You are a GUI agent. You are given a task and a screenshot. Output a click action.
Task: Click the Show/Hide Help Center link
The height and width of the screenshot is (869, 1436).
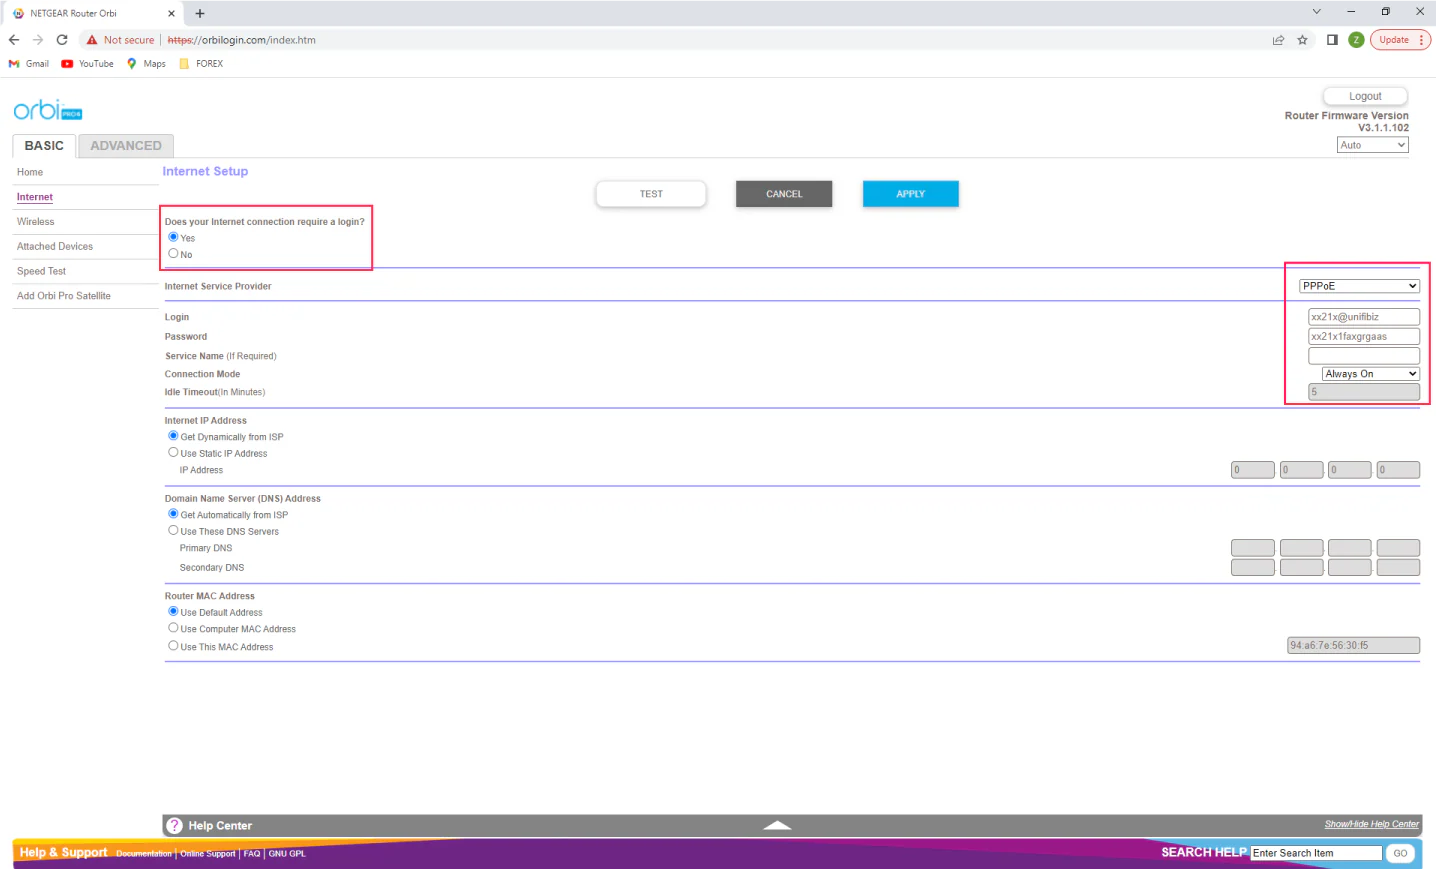click(x=1371, y=824)
